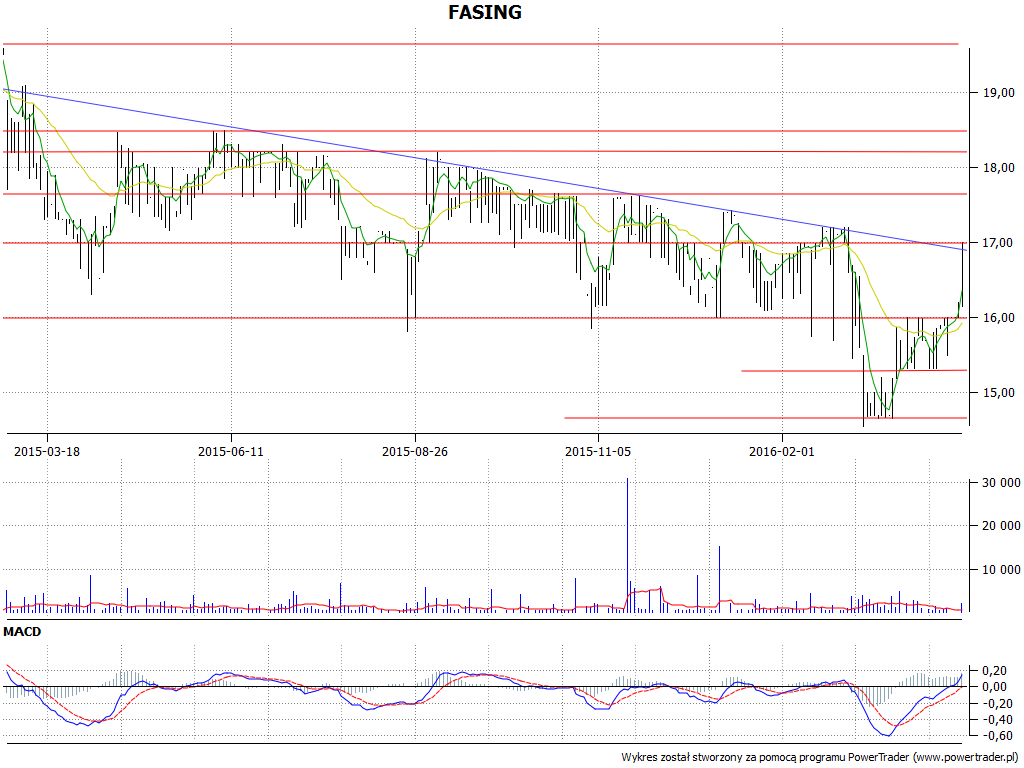Click the -0,20 MACD axis label

pyautogui.click(x=999, y=704)
